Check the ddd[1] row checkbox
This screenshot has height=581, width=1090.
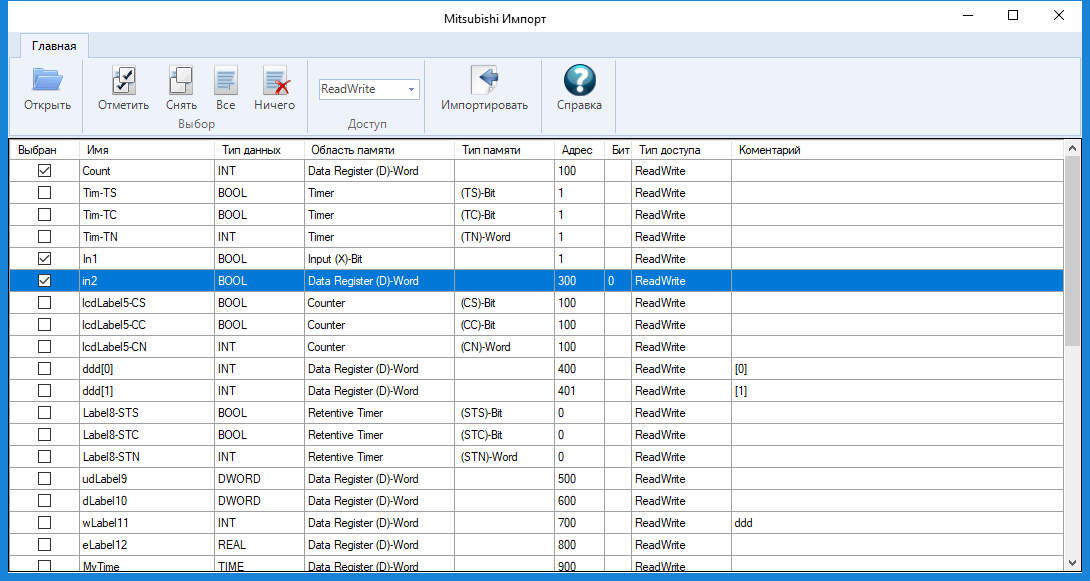point(44,391)
